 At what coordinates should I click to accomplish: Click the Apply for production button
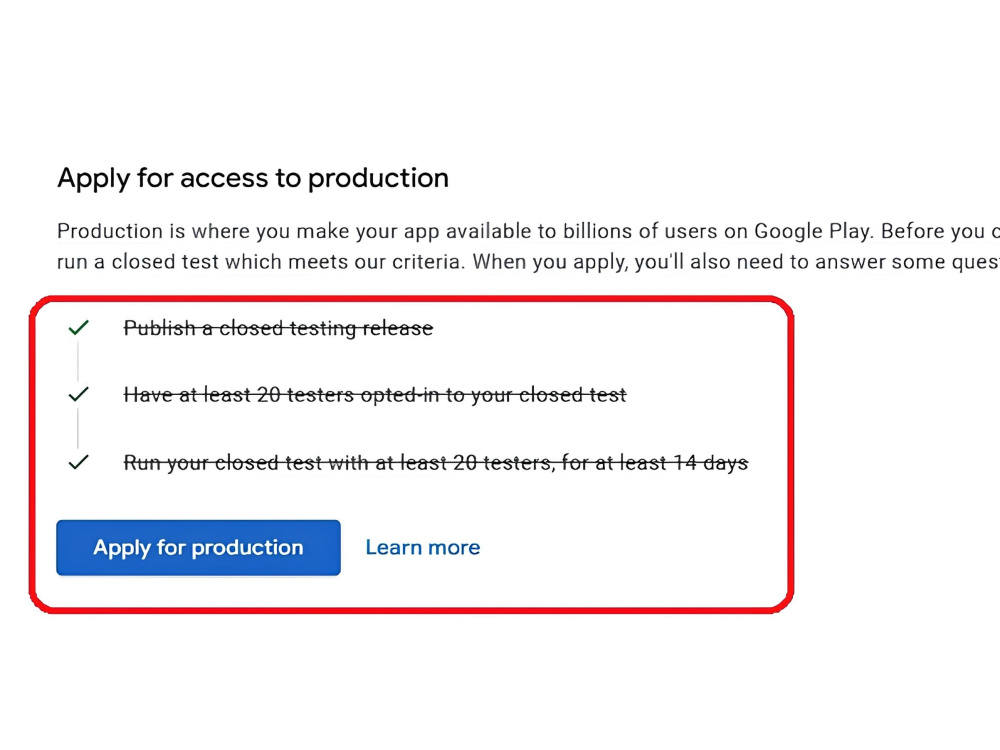(x=197, y=547)
